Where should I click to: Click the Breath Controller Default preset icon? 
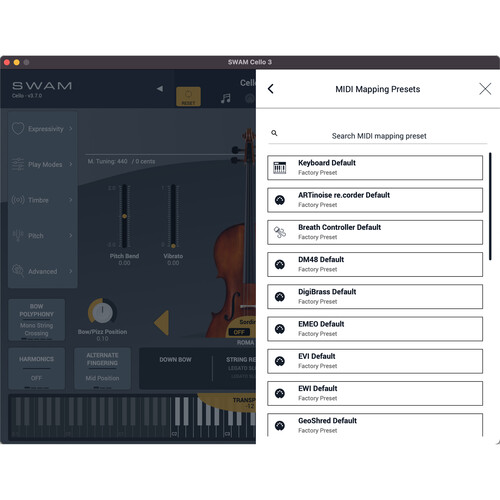tap(280, 232)
